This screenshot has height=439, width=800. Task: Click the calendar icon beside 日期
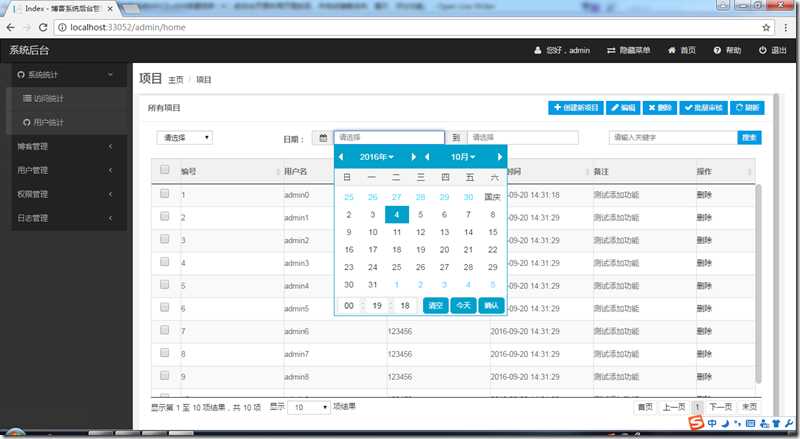pos(323,138)
